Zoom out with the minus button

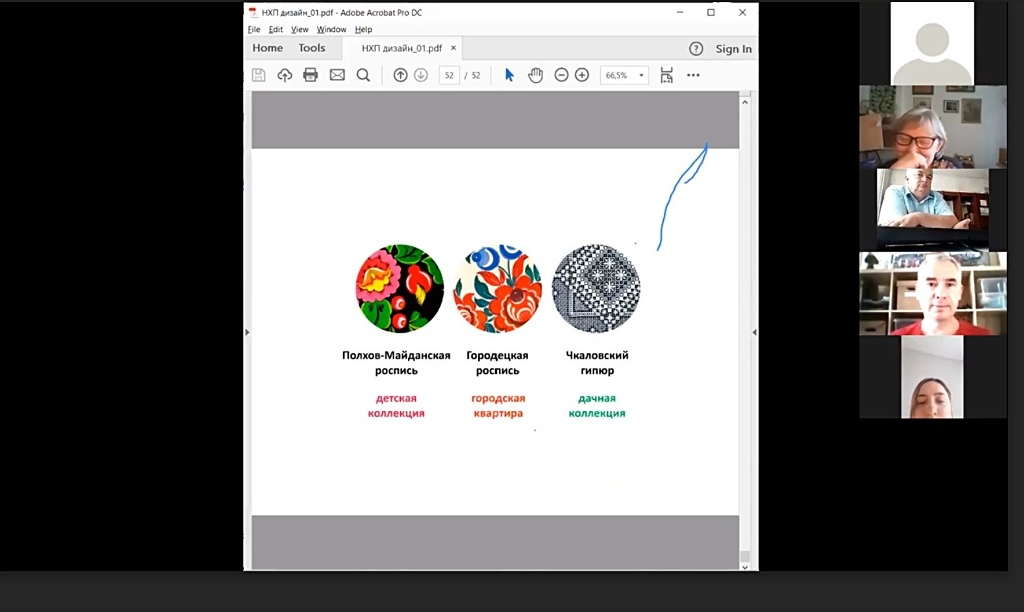pos(561,75)
